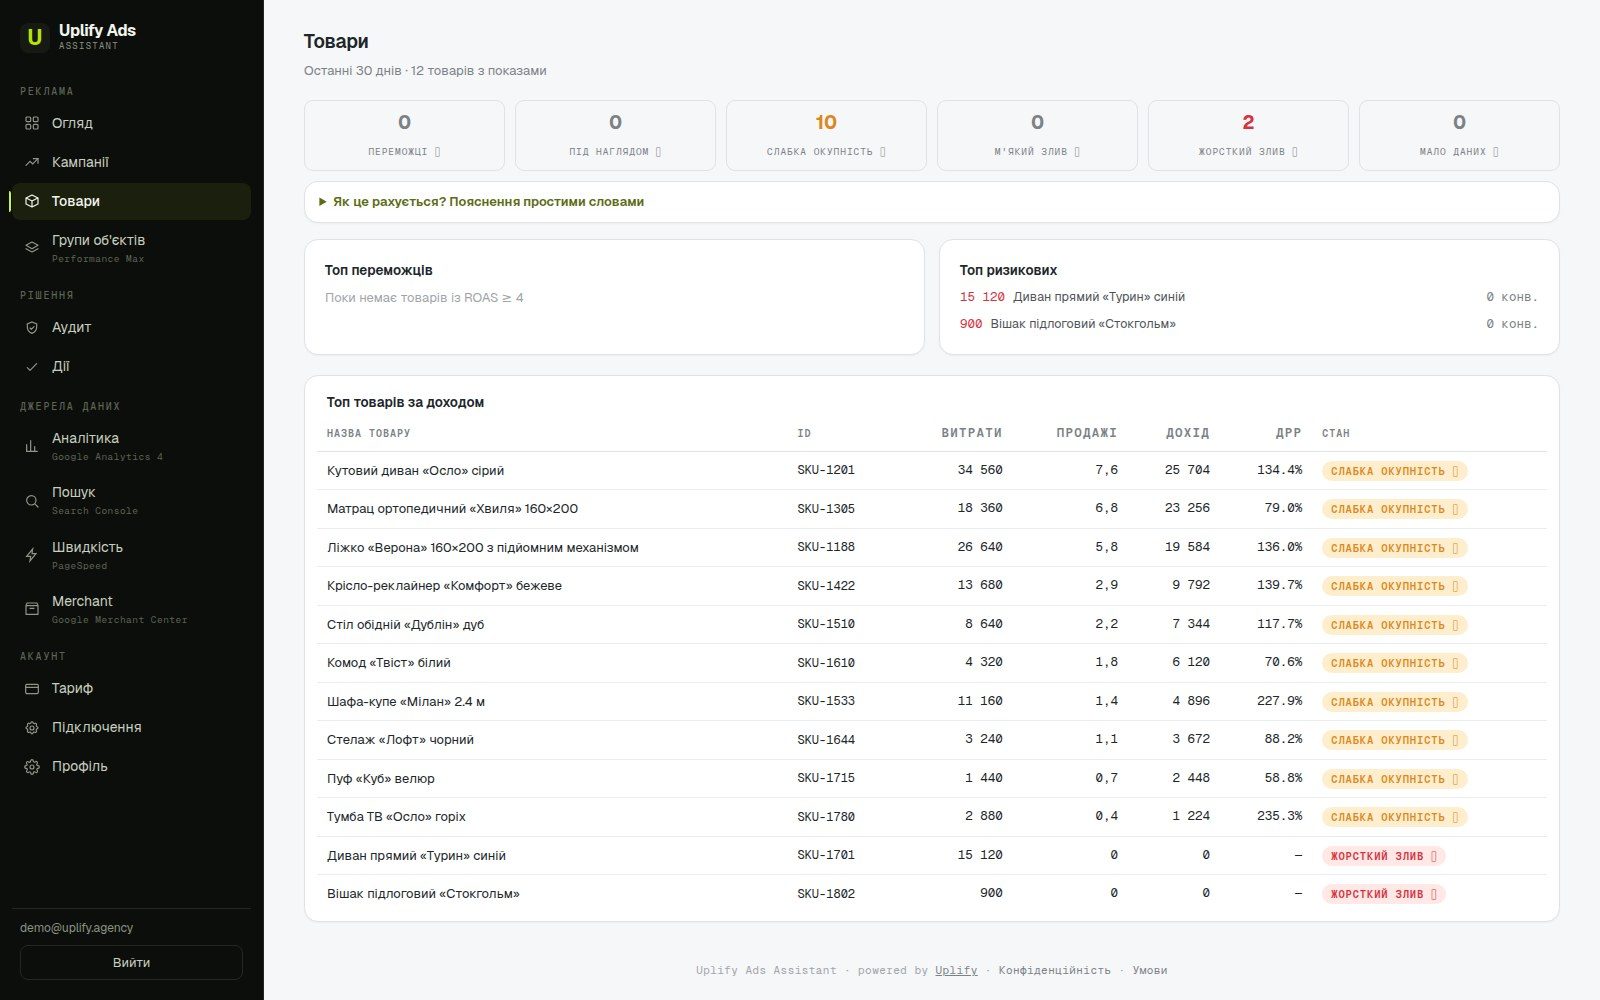Click the Профіль gear icon
This screenshot has width=1600, height=1000.
pyautogui.click(x=32, y=766)
